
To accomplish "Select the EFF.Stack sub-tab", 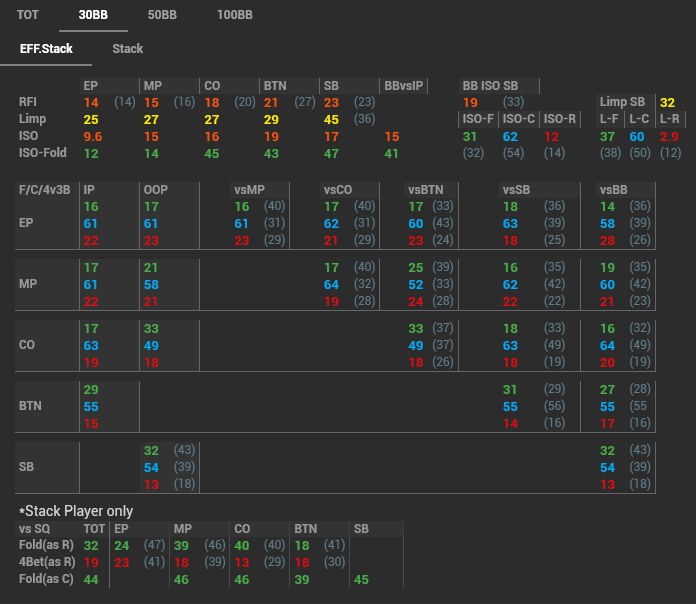I will pos(44,48).
